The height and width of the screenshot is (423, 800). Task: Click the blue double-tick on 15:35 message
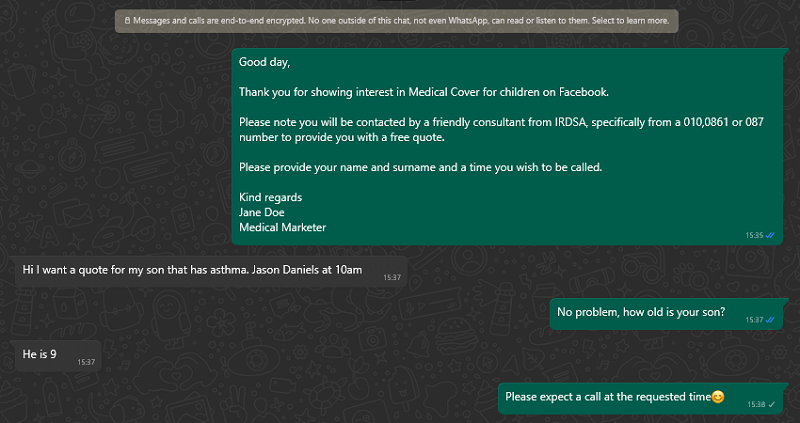pyautogui.click(x=770, y=235)
